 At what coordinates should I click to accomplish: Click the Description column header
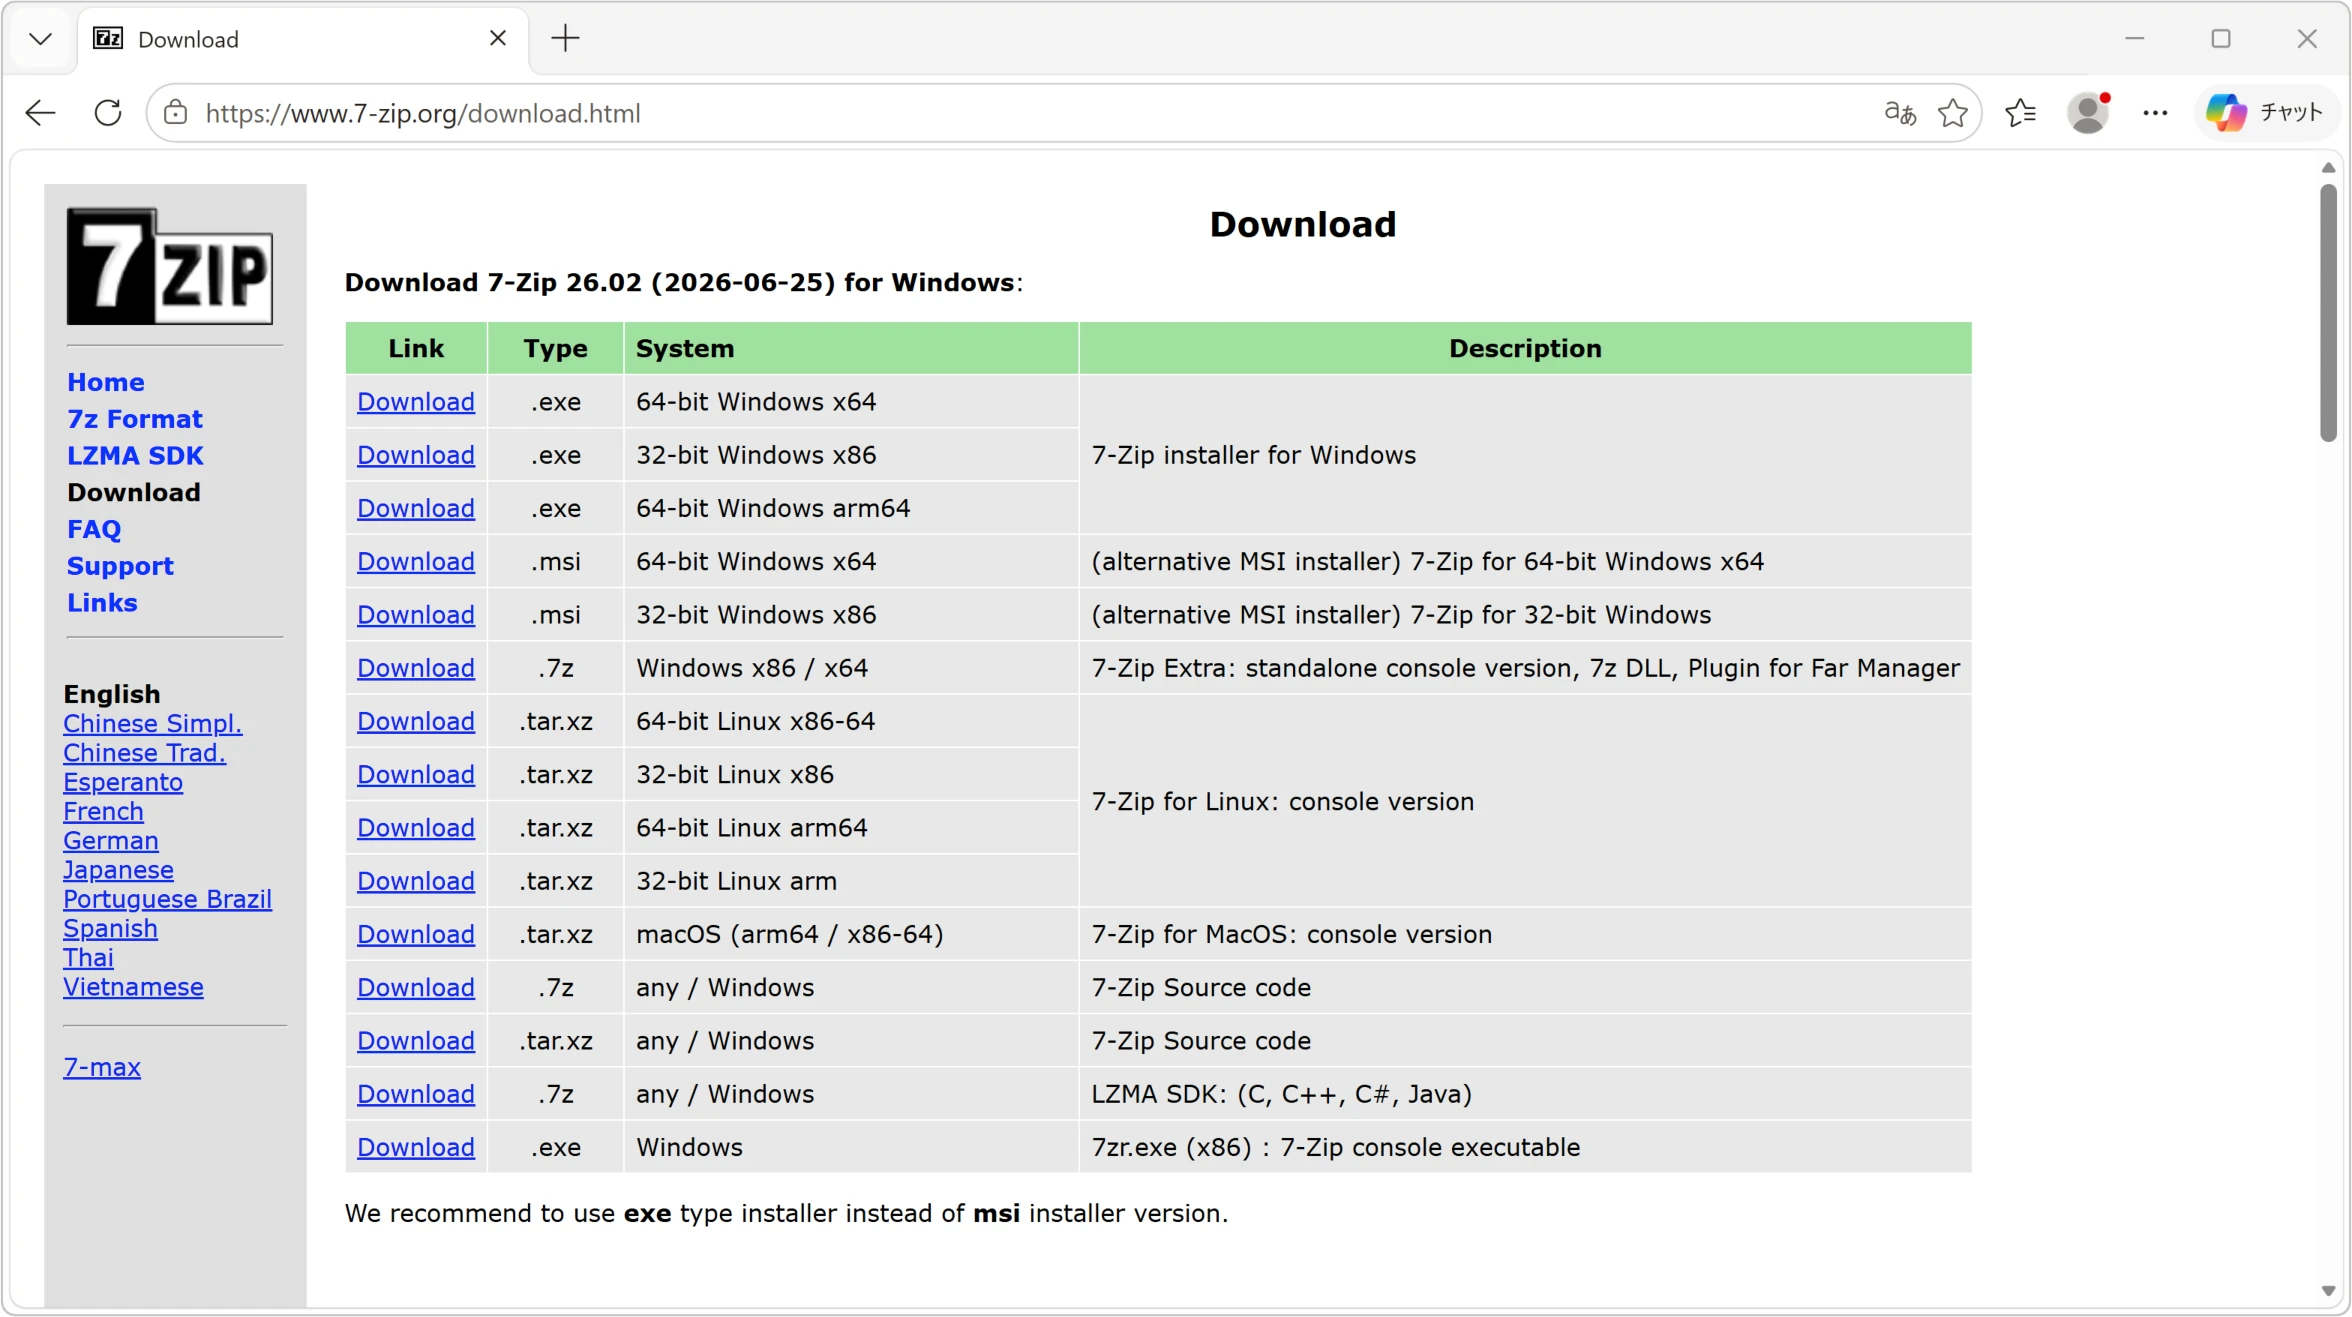(1525, 349)
